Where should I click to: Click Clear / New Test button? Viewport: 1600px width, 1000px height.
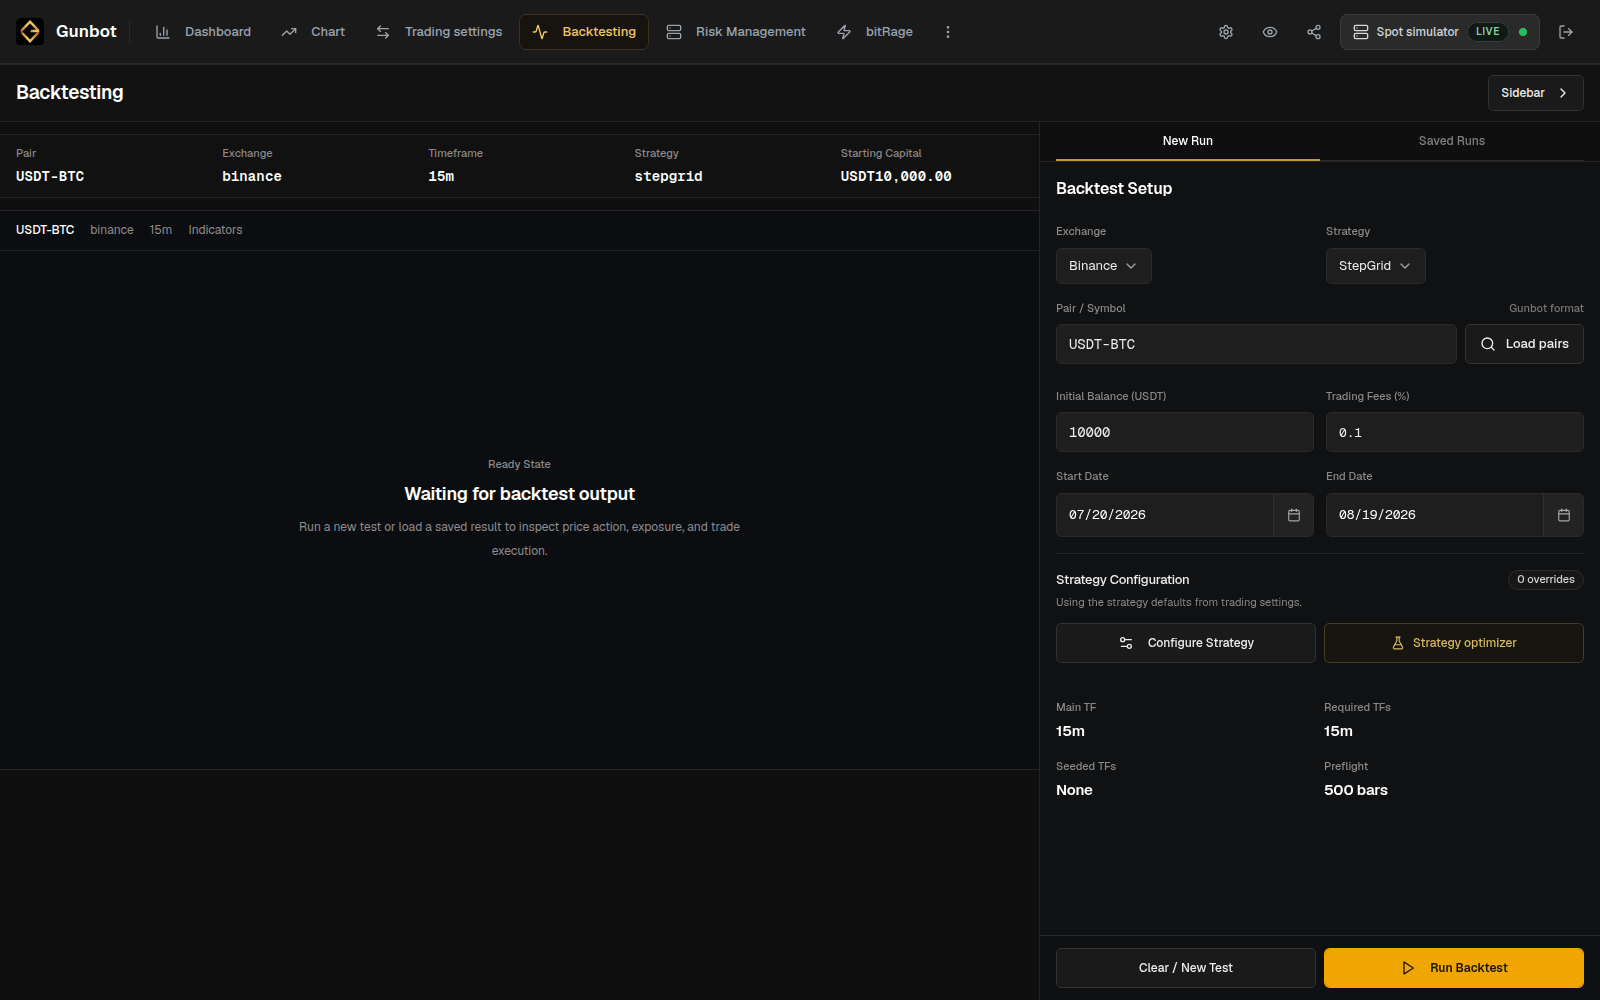(x=1186, y=968)
